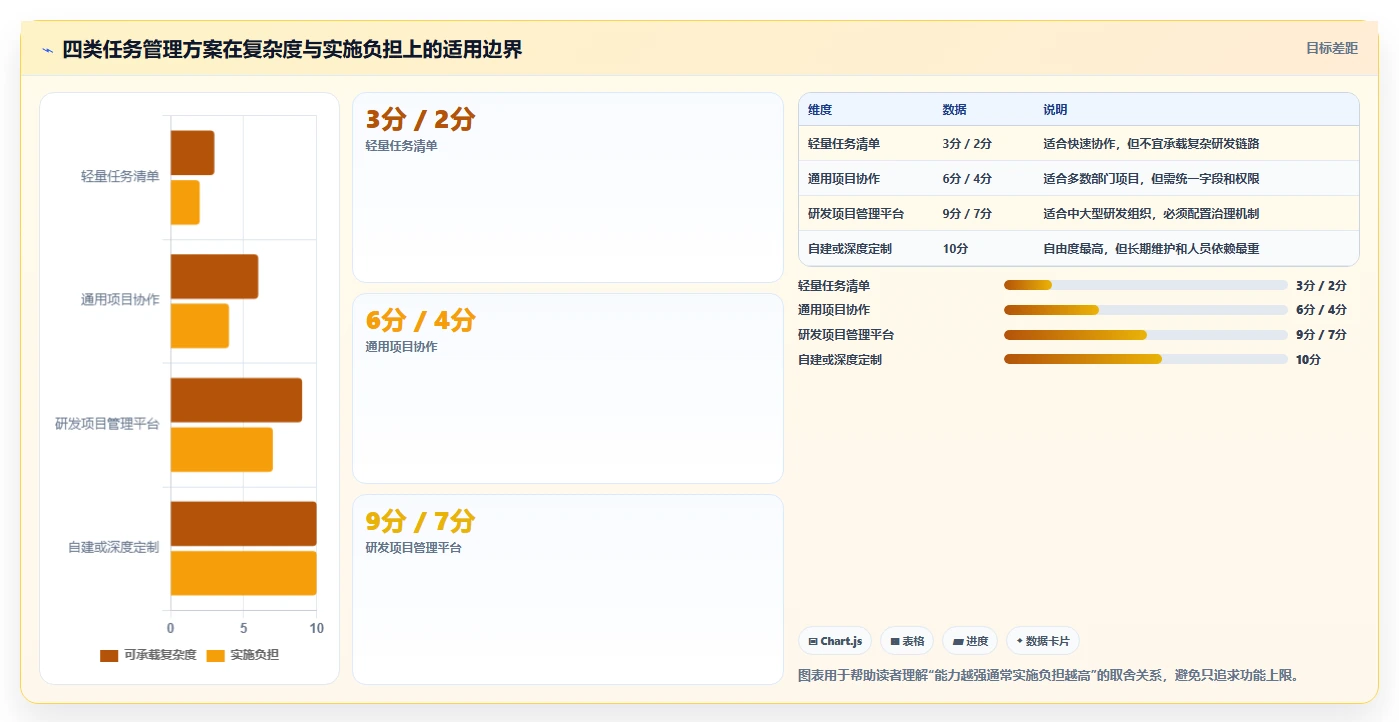Click the dark bar for 轻量任务清单 in chart

(x=192, y=153)
